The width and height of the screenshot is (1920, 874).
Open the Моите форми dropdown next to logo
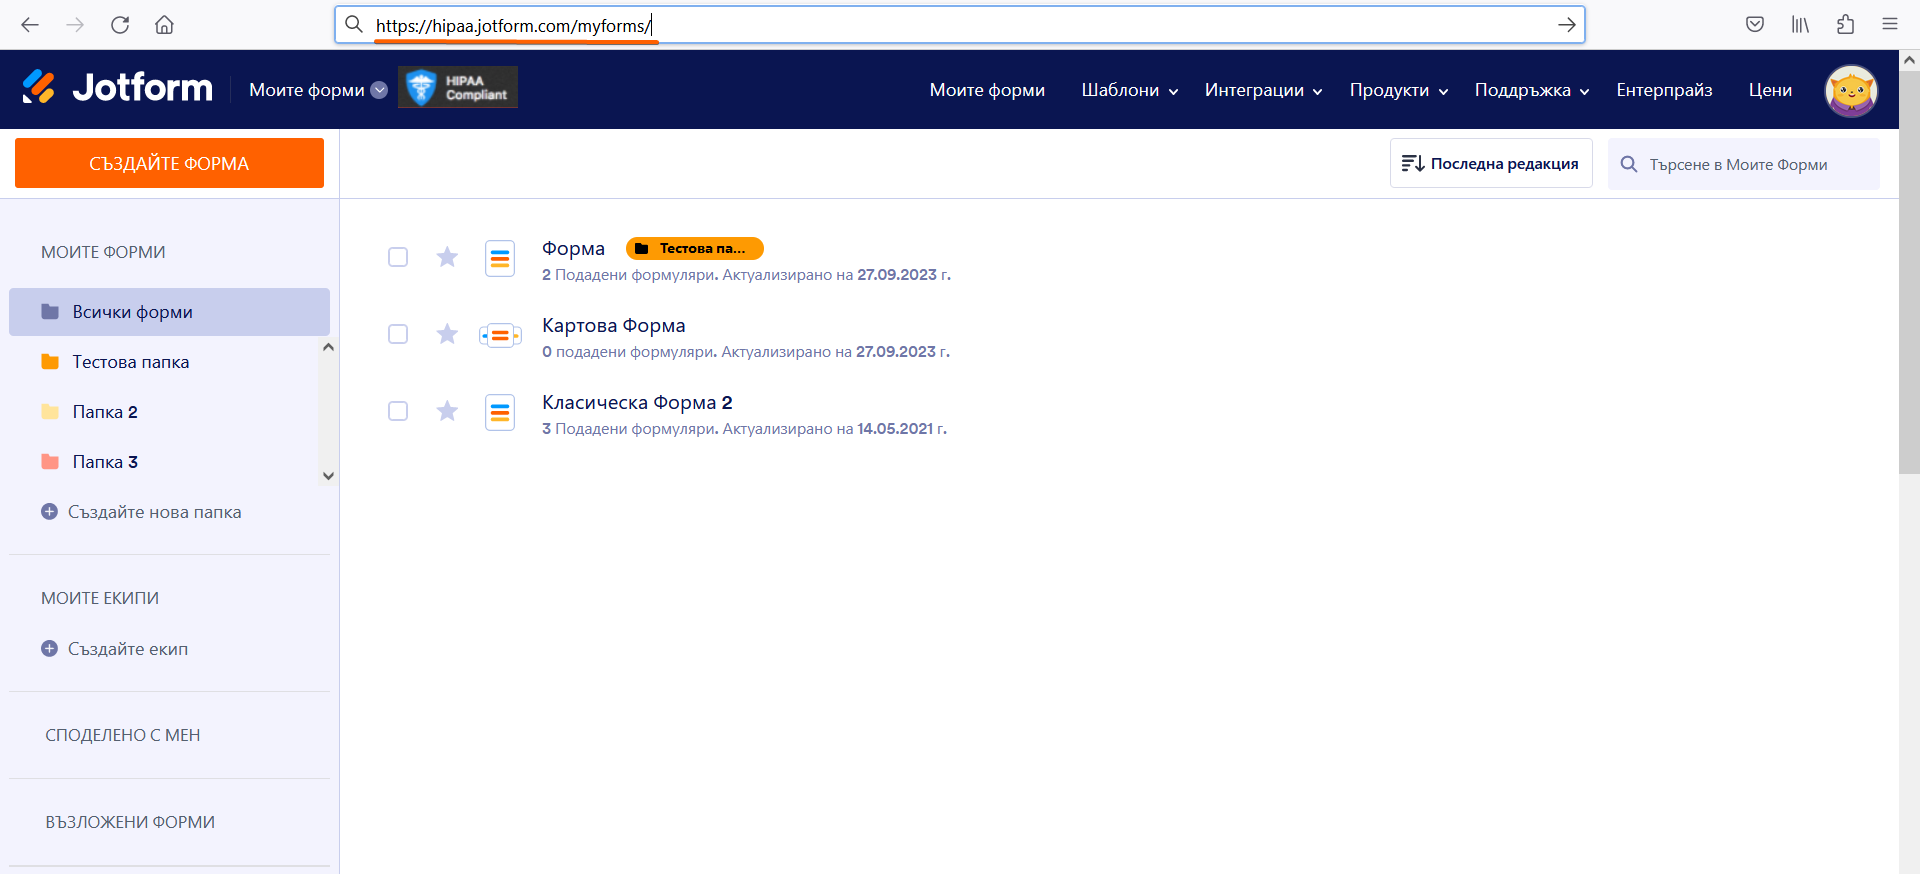pyautogui.click(x=318, y=90)
